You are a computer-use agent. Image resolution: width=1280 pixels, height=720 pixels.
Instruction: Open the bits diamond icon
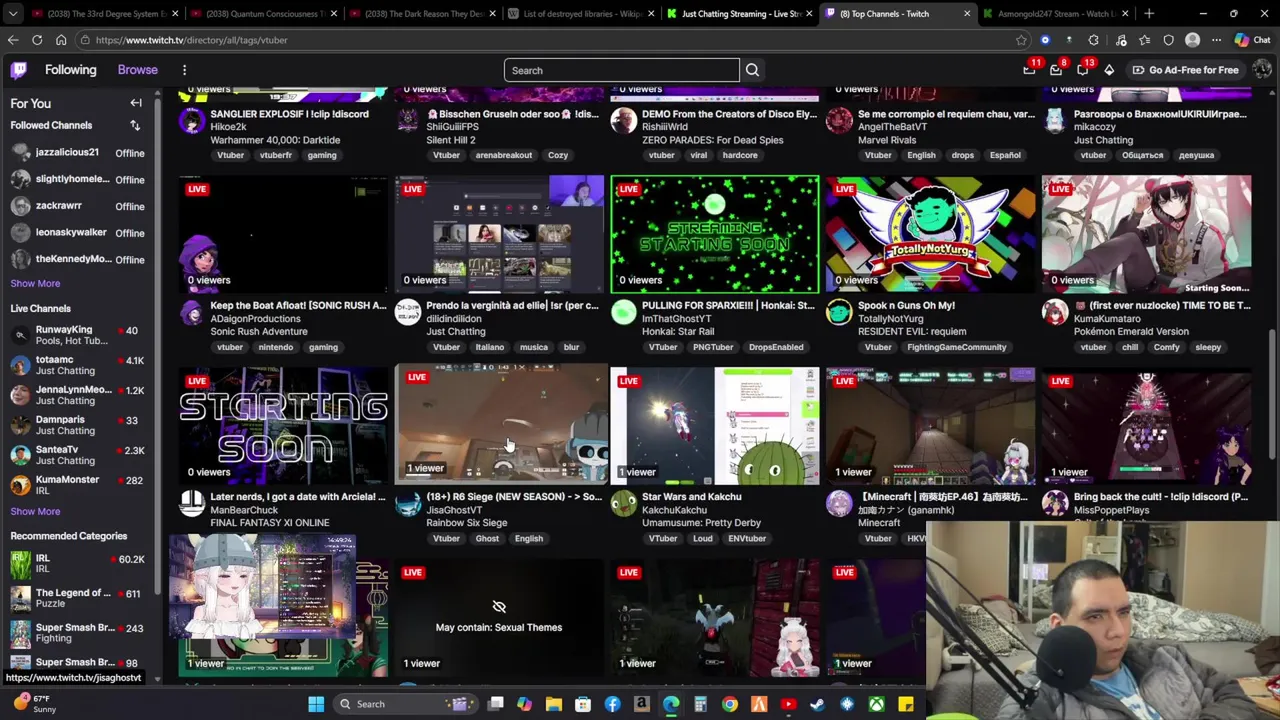pyautogui.click(x=1109, y=70)
